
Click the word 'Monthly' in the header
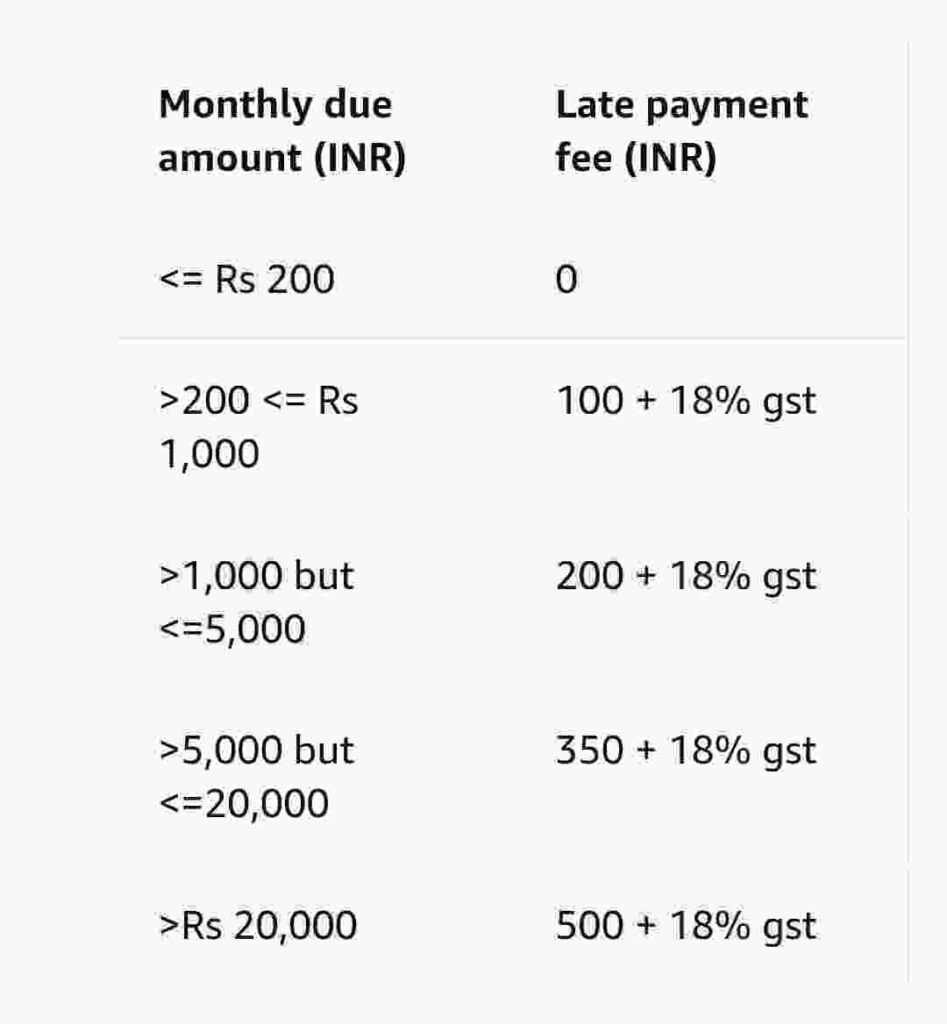coord(236,105)
